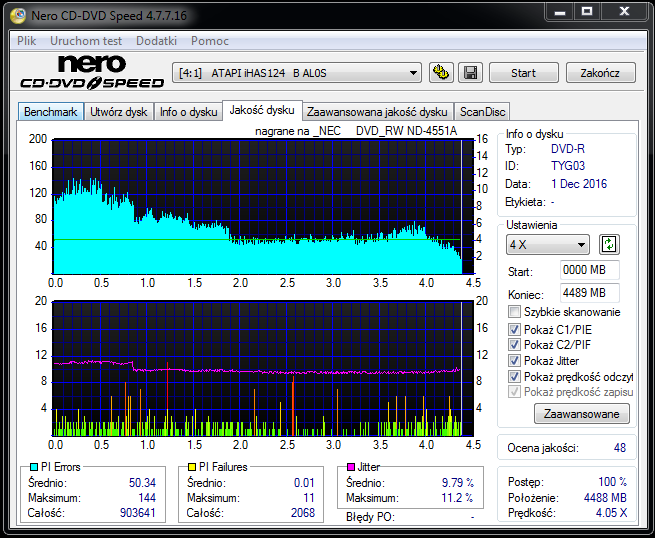The width and height of the screenshot is (655, 538).
Task: Click the Nero app icon in title bar
Action: [x=18, y=15]
